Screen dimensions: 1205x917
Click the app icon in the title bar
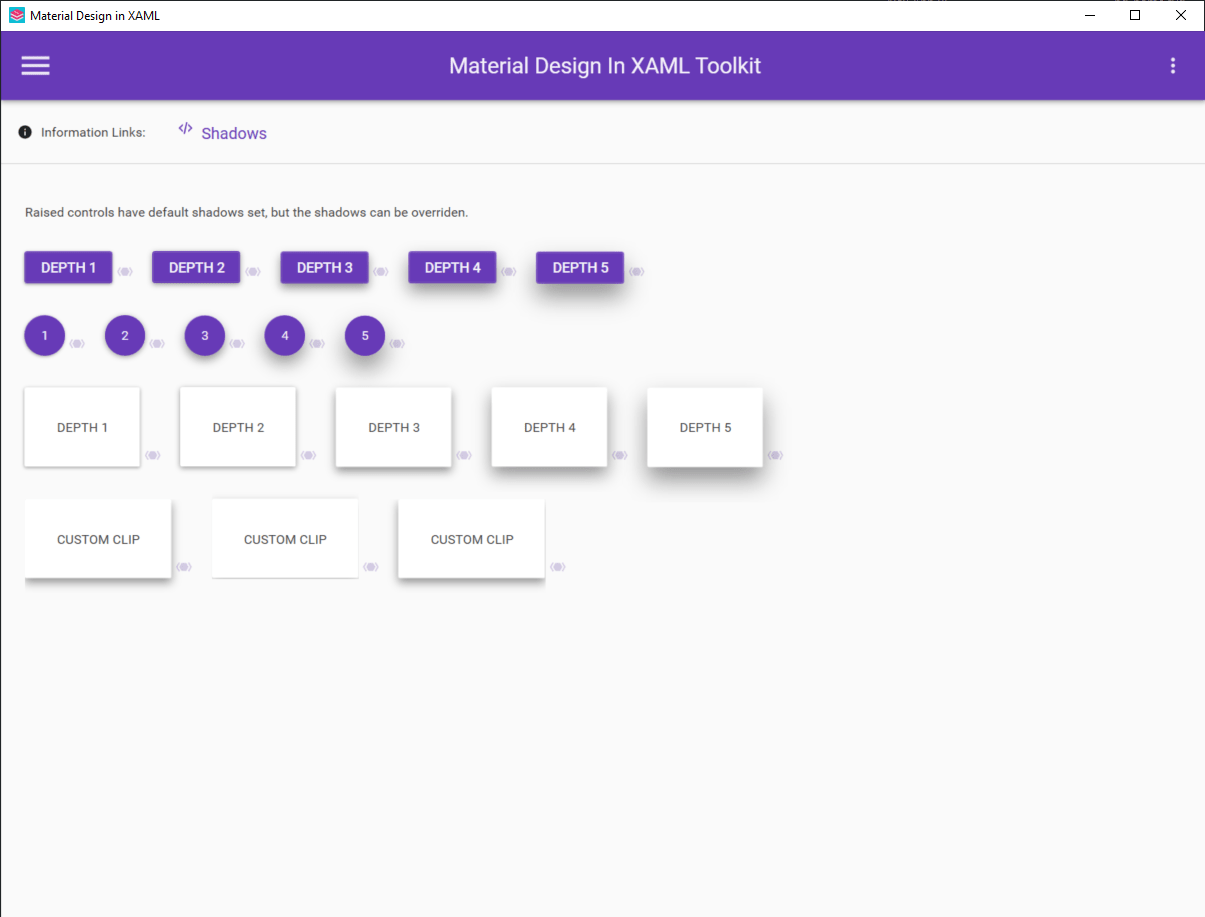(16, 15)
